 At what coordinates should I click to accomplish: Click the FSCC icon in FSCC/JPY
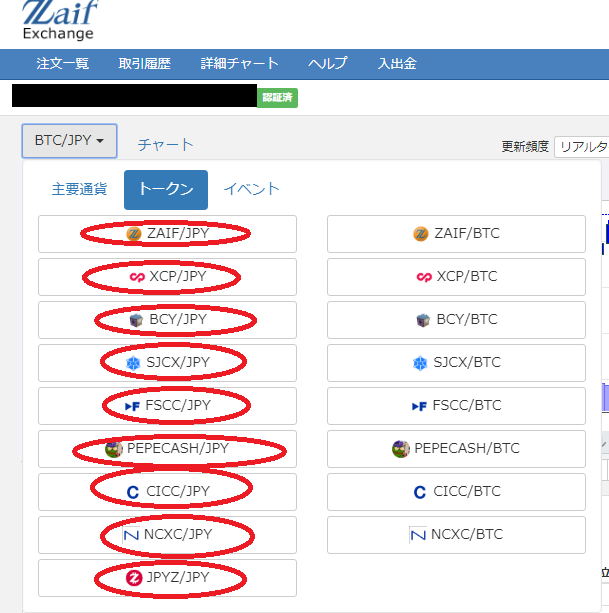click(x=133, y=407)
